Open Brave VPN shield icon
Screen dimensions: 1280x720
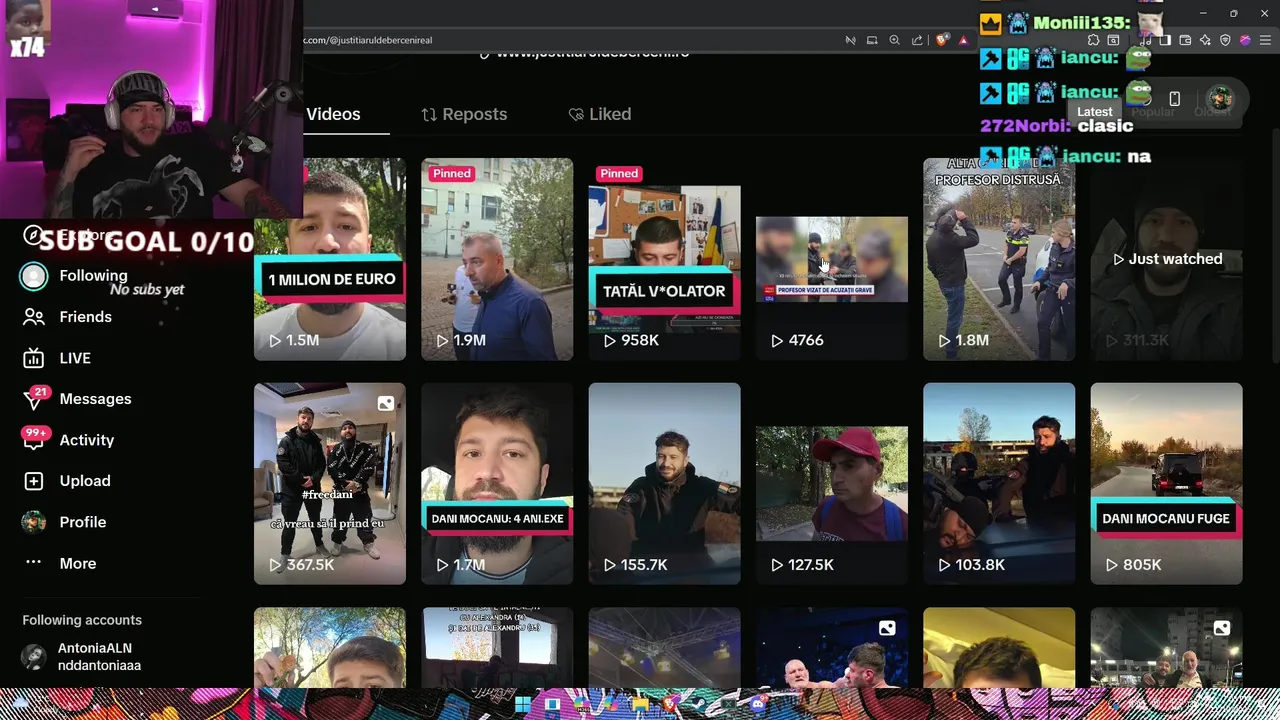coord(1225,40)
